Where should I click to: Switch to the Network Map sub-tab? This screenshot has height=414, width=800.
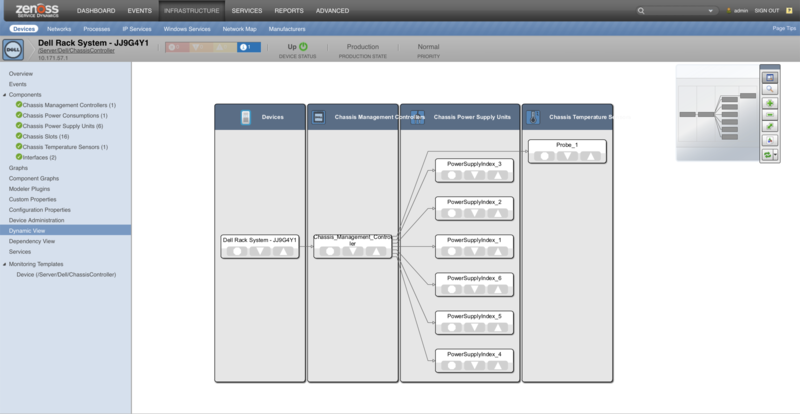239,29
